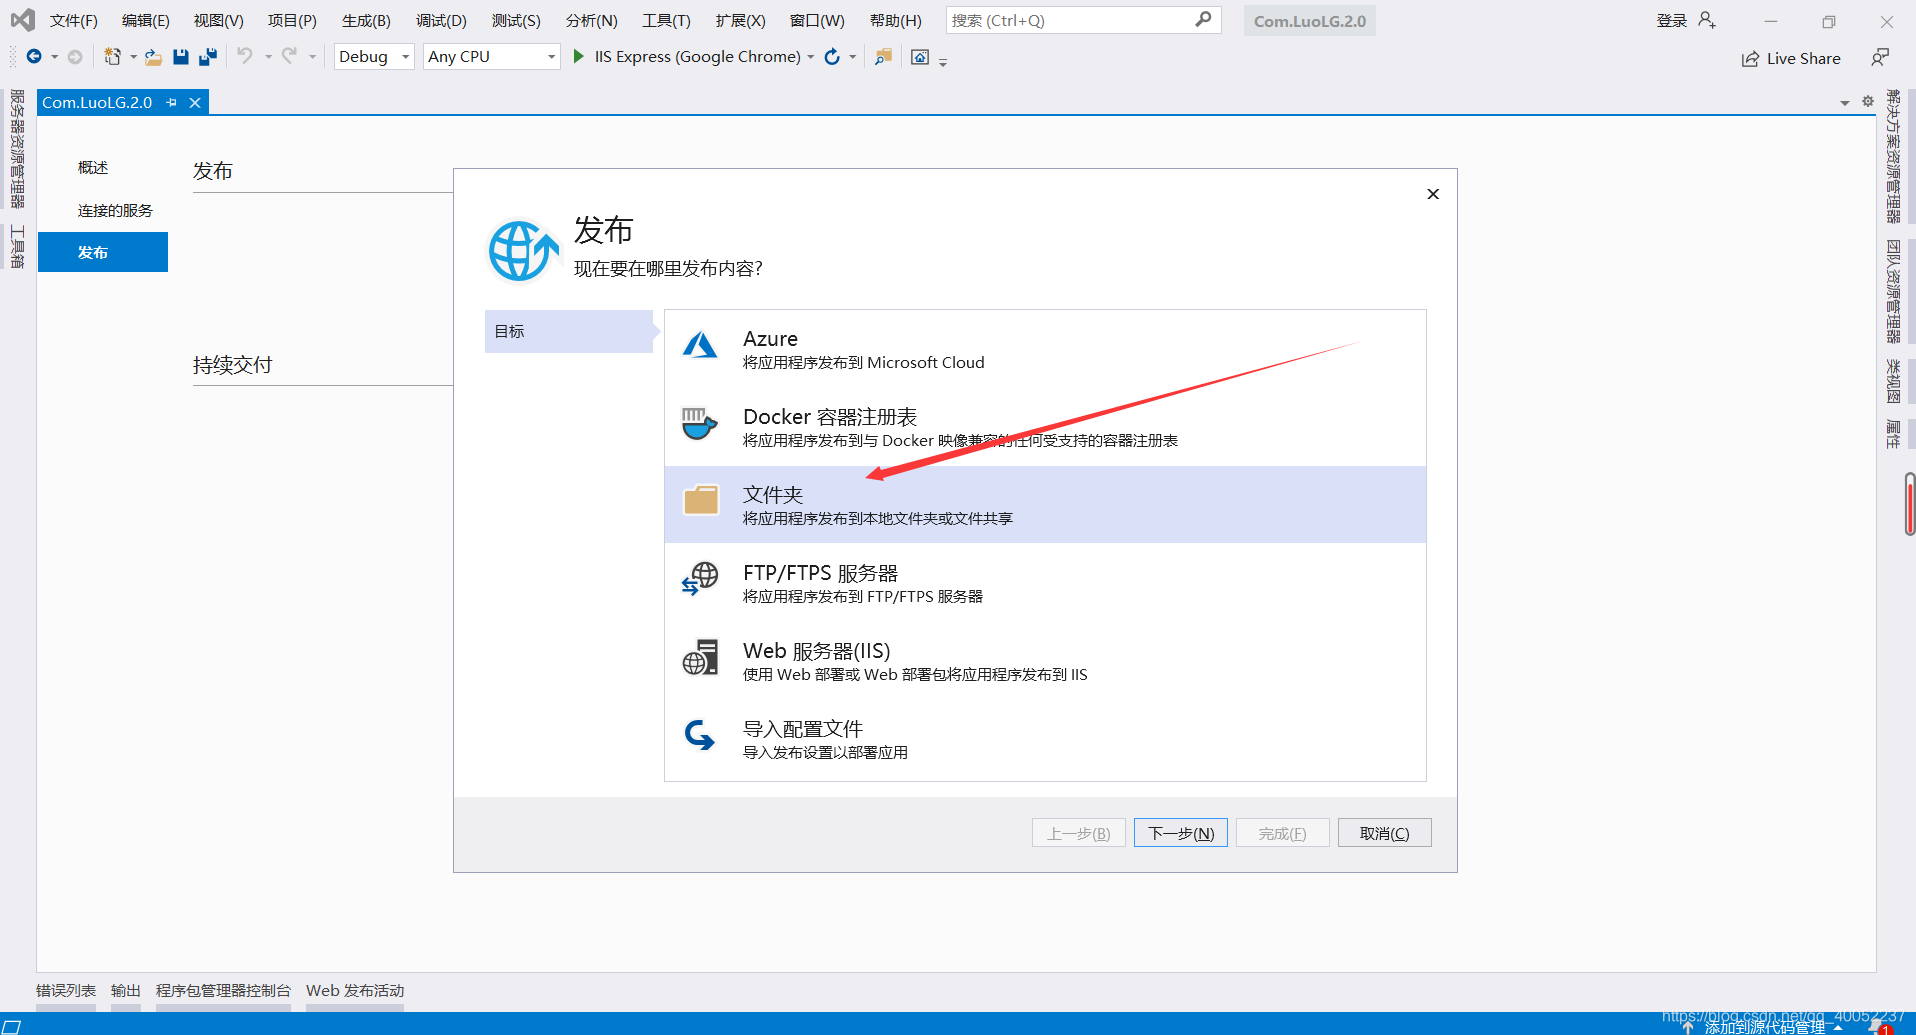The height and width of the screenshot is (1035, 1916).
Task: Click 登录 sign-in link
Action: (1672, 21)
